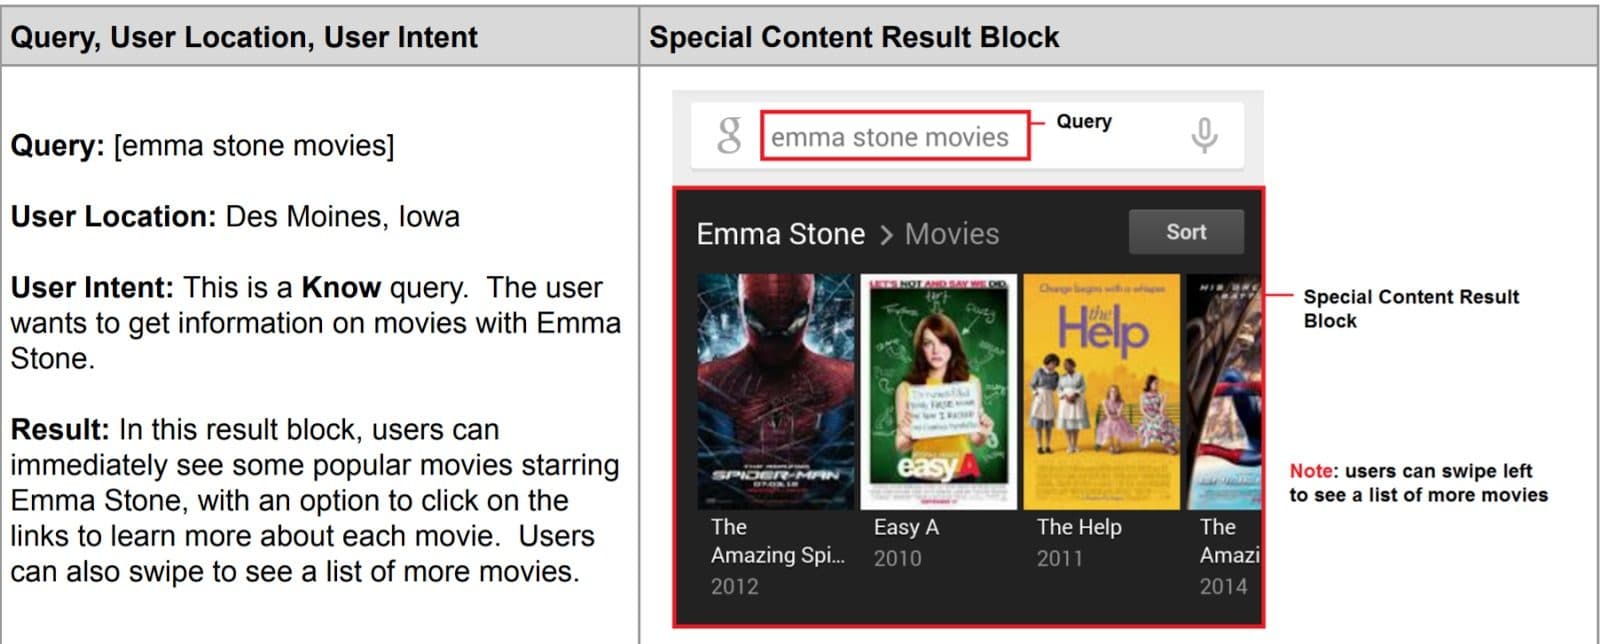Image resolution: width=1600 pixels, height=644 pixels.
Task: Click the 'Note' swipe left annotation
Action: point(1417,483)
